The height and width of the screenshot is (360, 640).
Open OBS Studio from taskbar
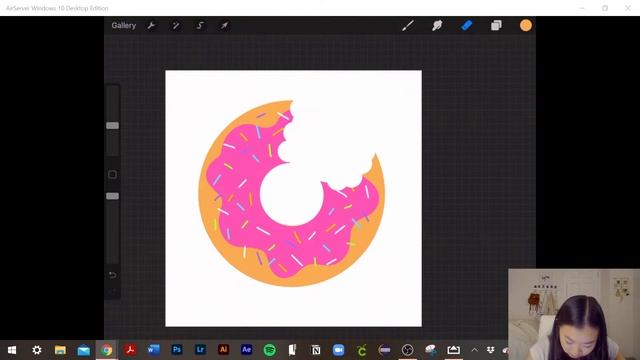[x=407, y=350]
